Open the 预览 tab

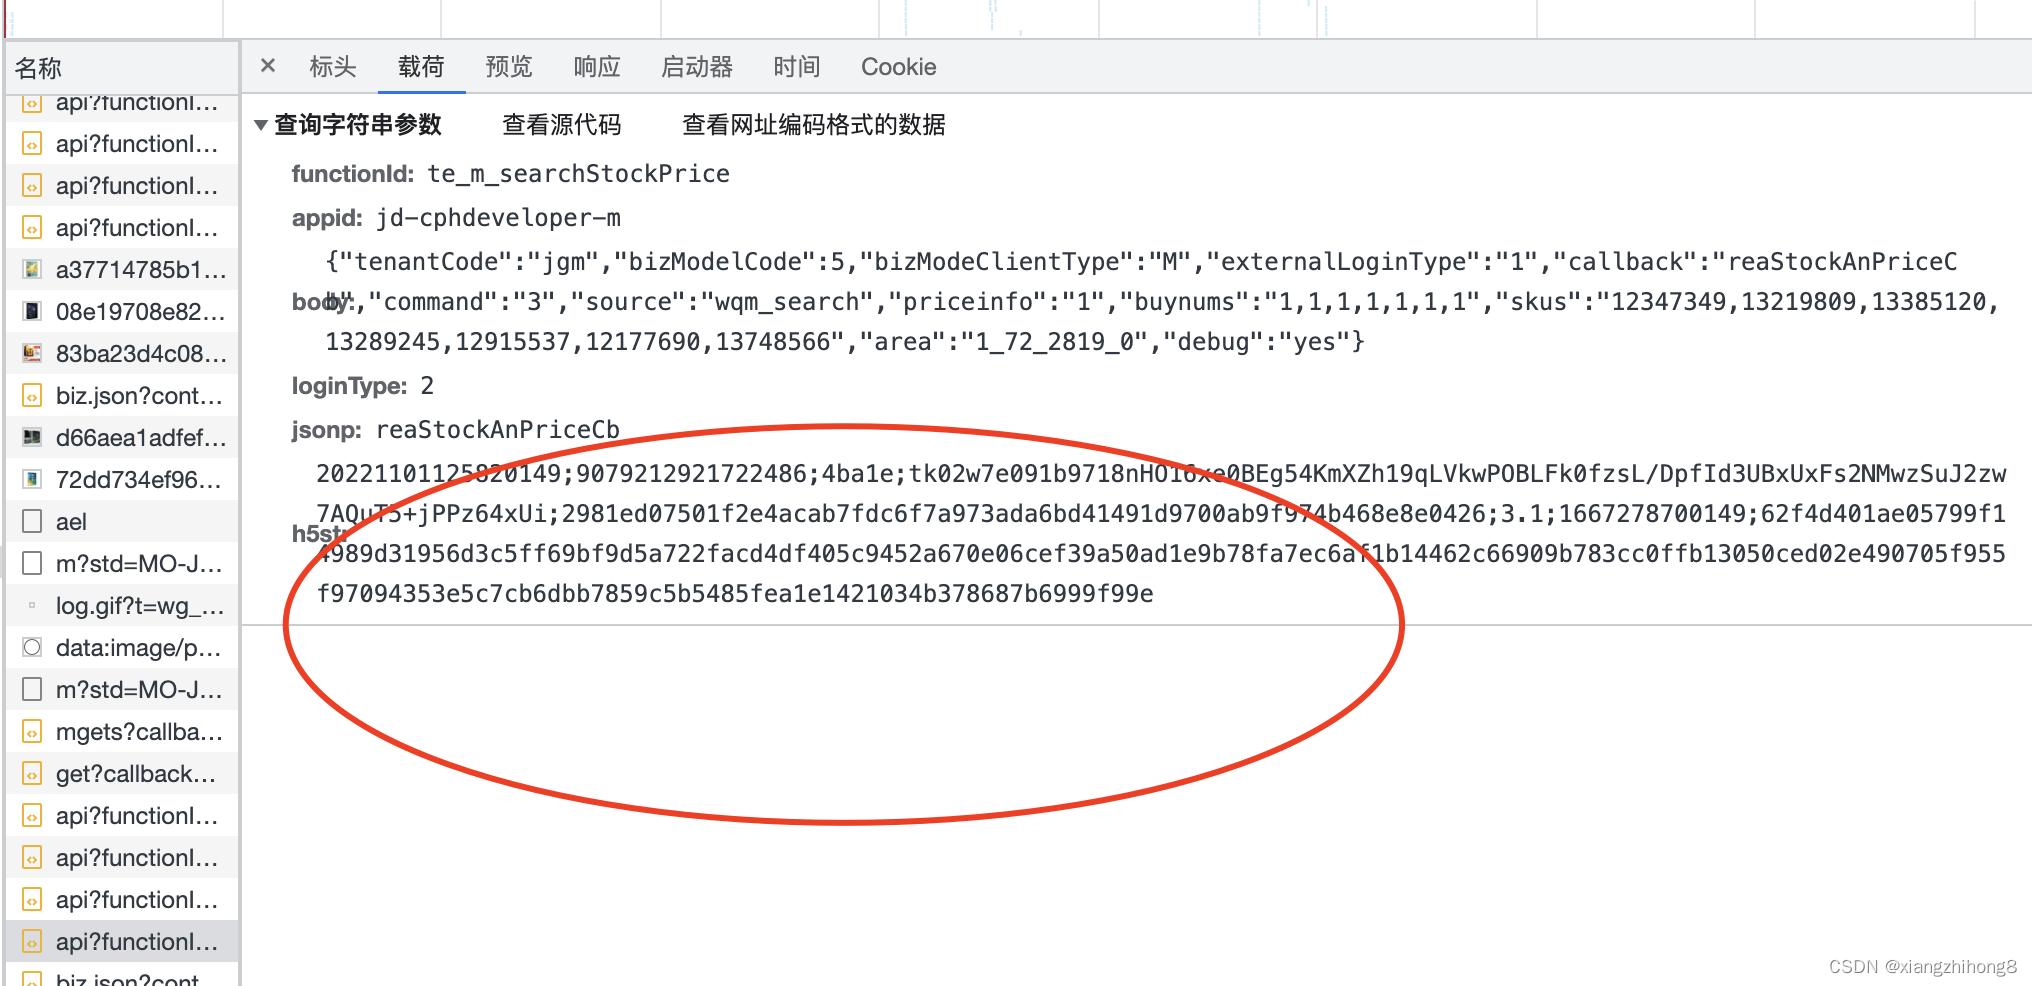(x=509, y=67)
